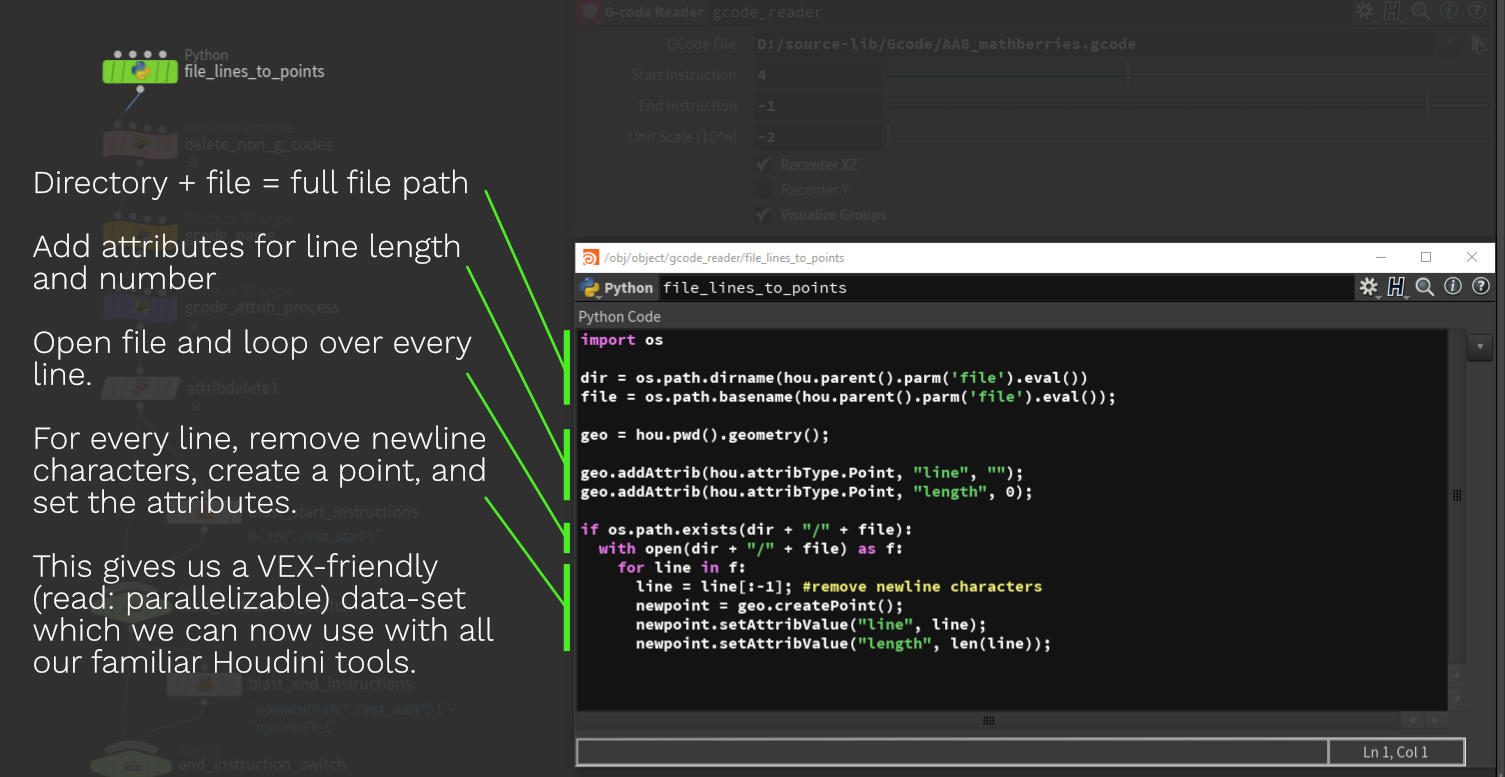Toggle the Recenter XZ checkbox
The height and width of the screenshot is (777, 1505).
(x=764, y=165)
